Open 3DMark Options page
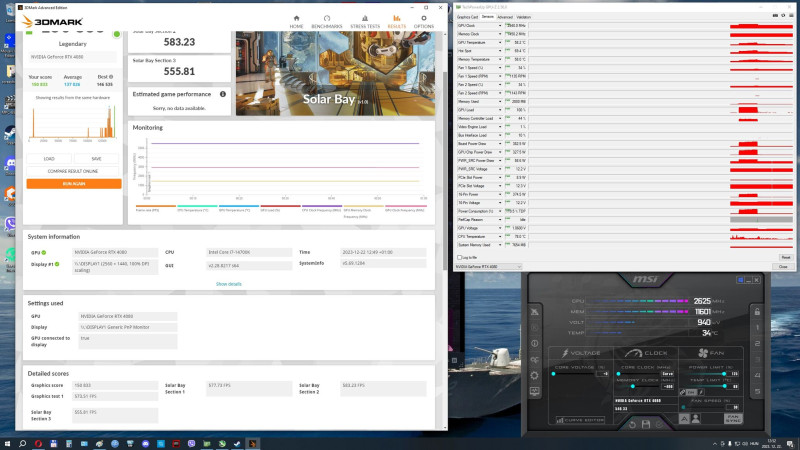This screenshot has width=800, height=450. coord(423,21)
